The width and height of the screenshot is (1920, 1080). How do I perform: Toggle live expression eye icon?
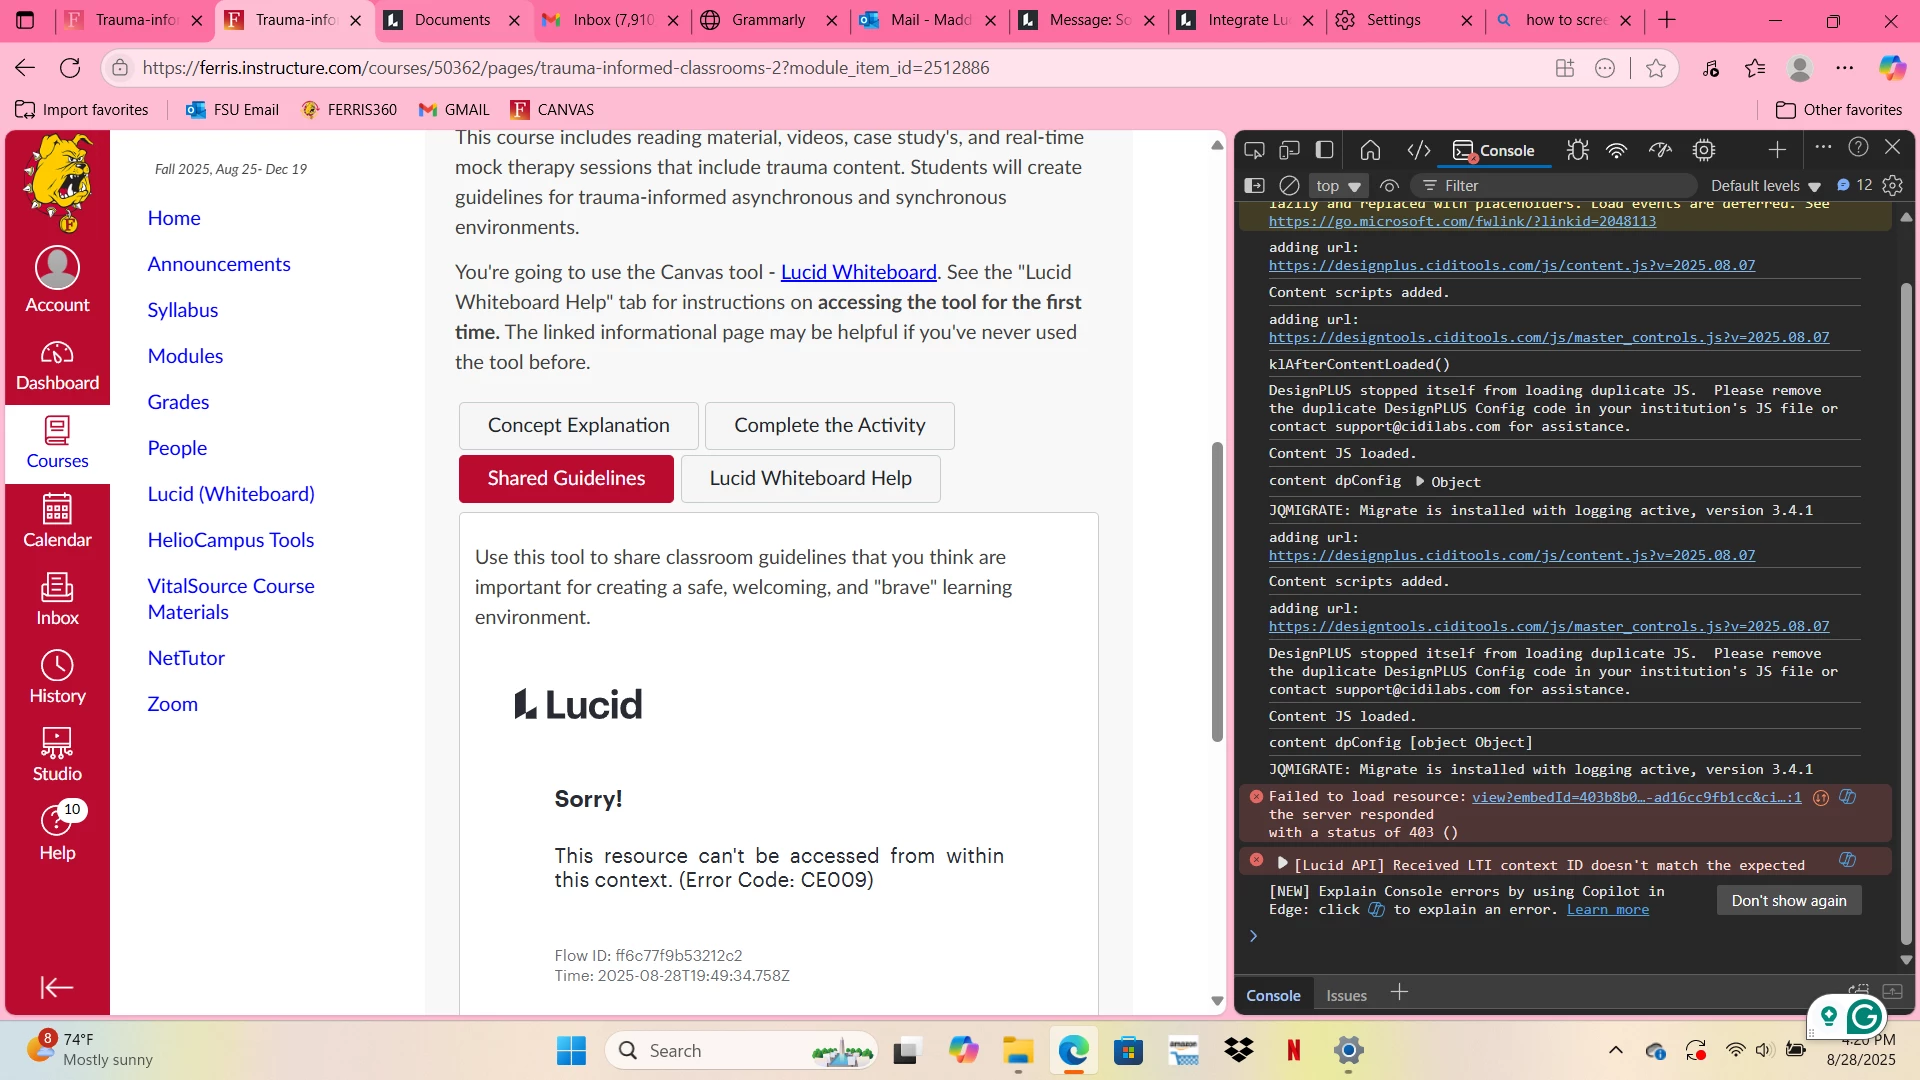(x=1389, y=185)
